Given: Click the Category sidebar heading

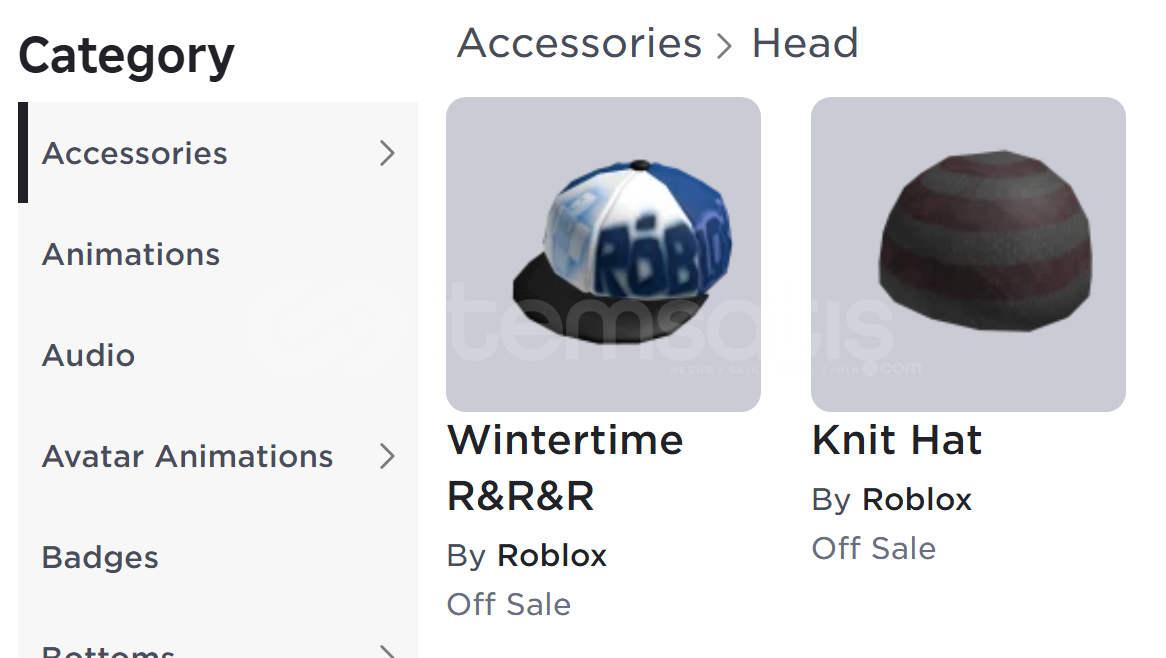Looking at the screenshot, I should 126,57.
